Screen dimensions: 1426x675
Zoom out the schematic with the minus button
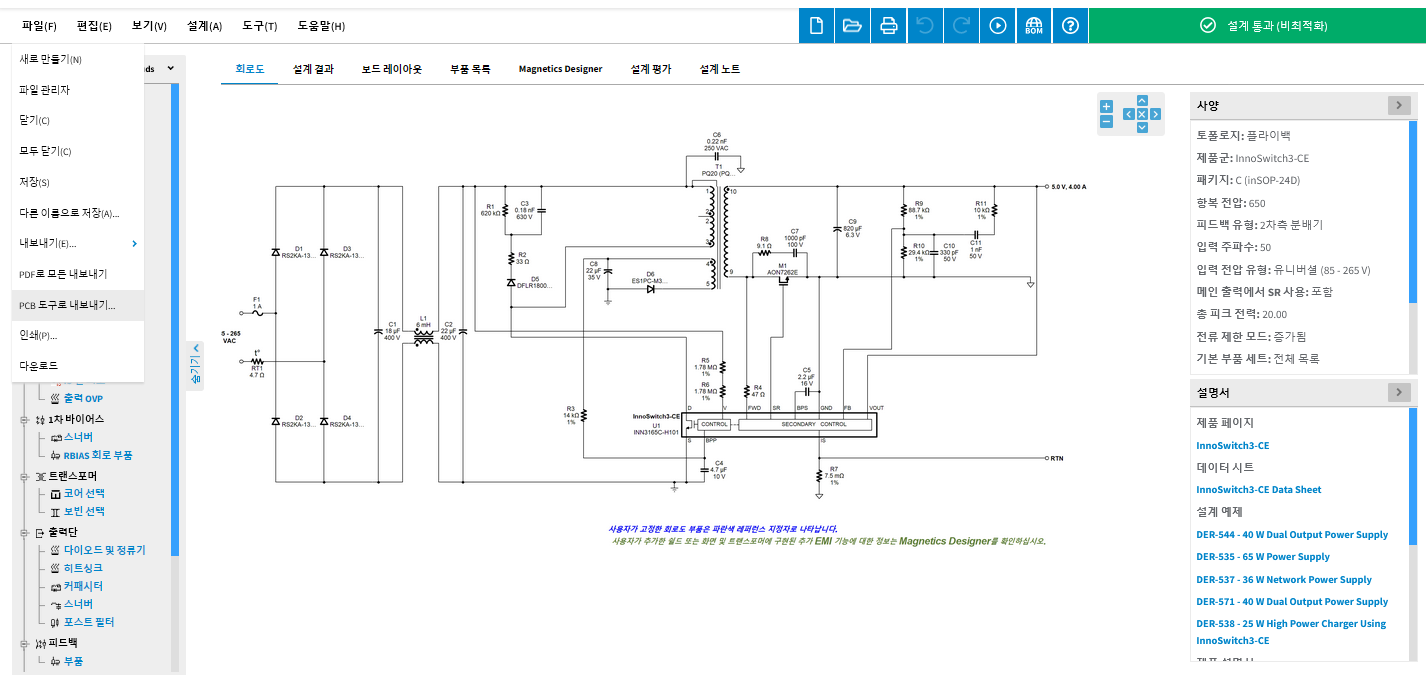pos(1106,122)
